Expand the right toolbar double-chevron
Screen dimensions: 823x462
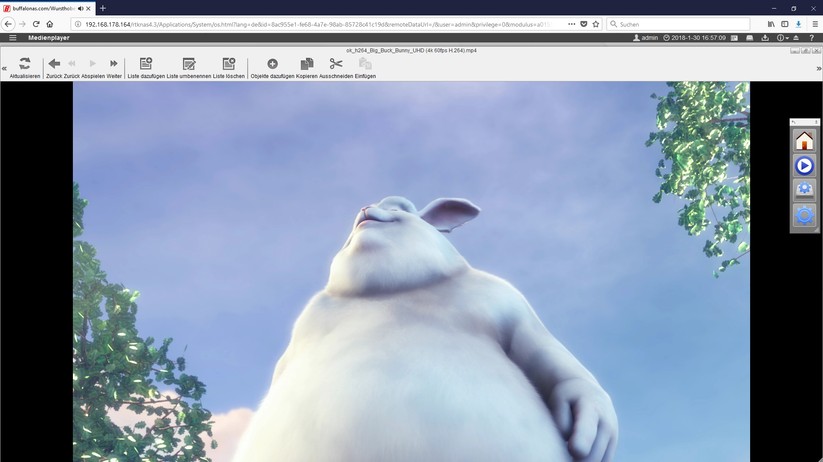[x=818, y=68]
